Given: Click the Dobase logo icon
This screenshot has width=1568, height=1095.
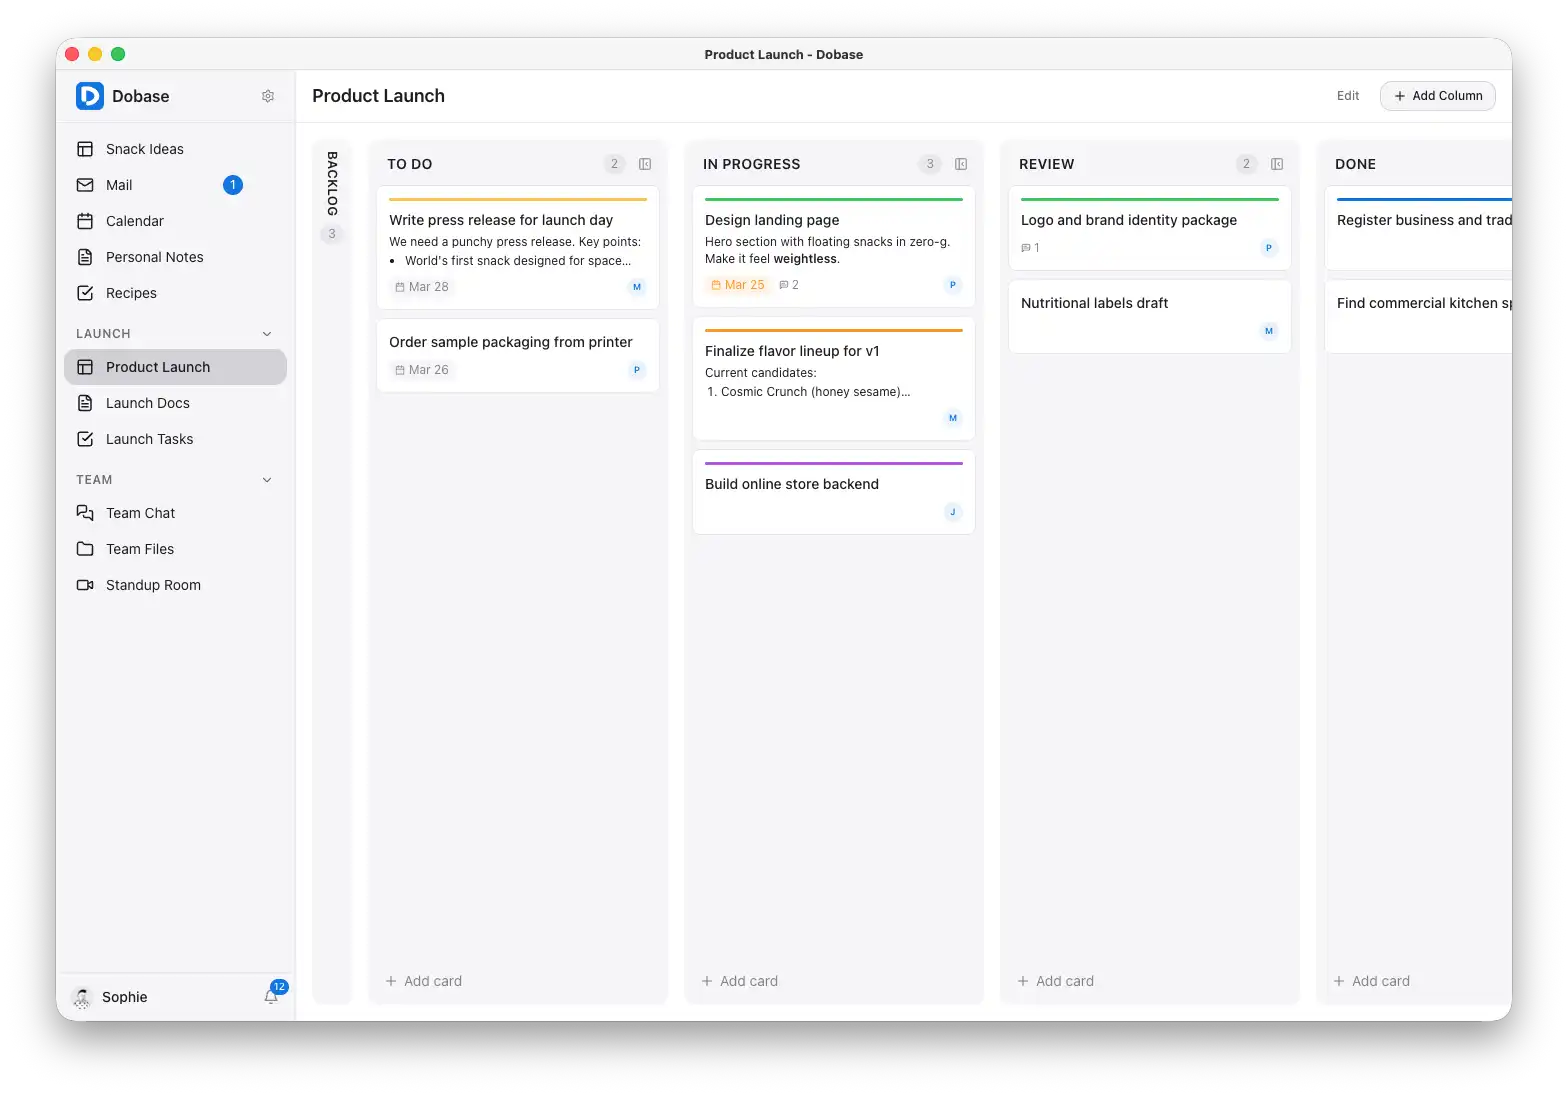Looking at the screenshot, I should (x=90, y=96).
